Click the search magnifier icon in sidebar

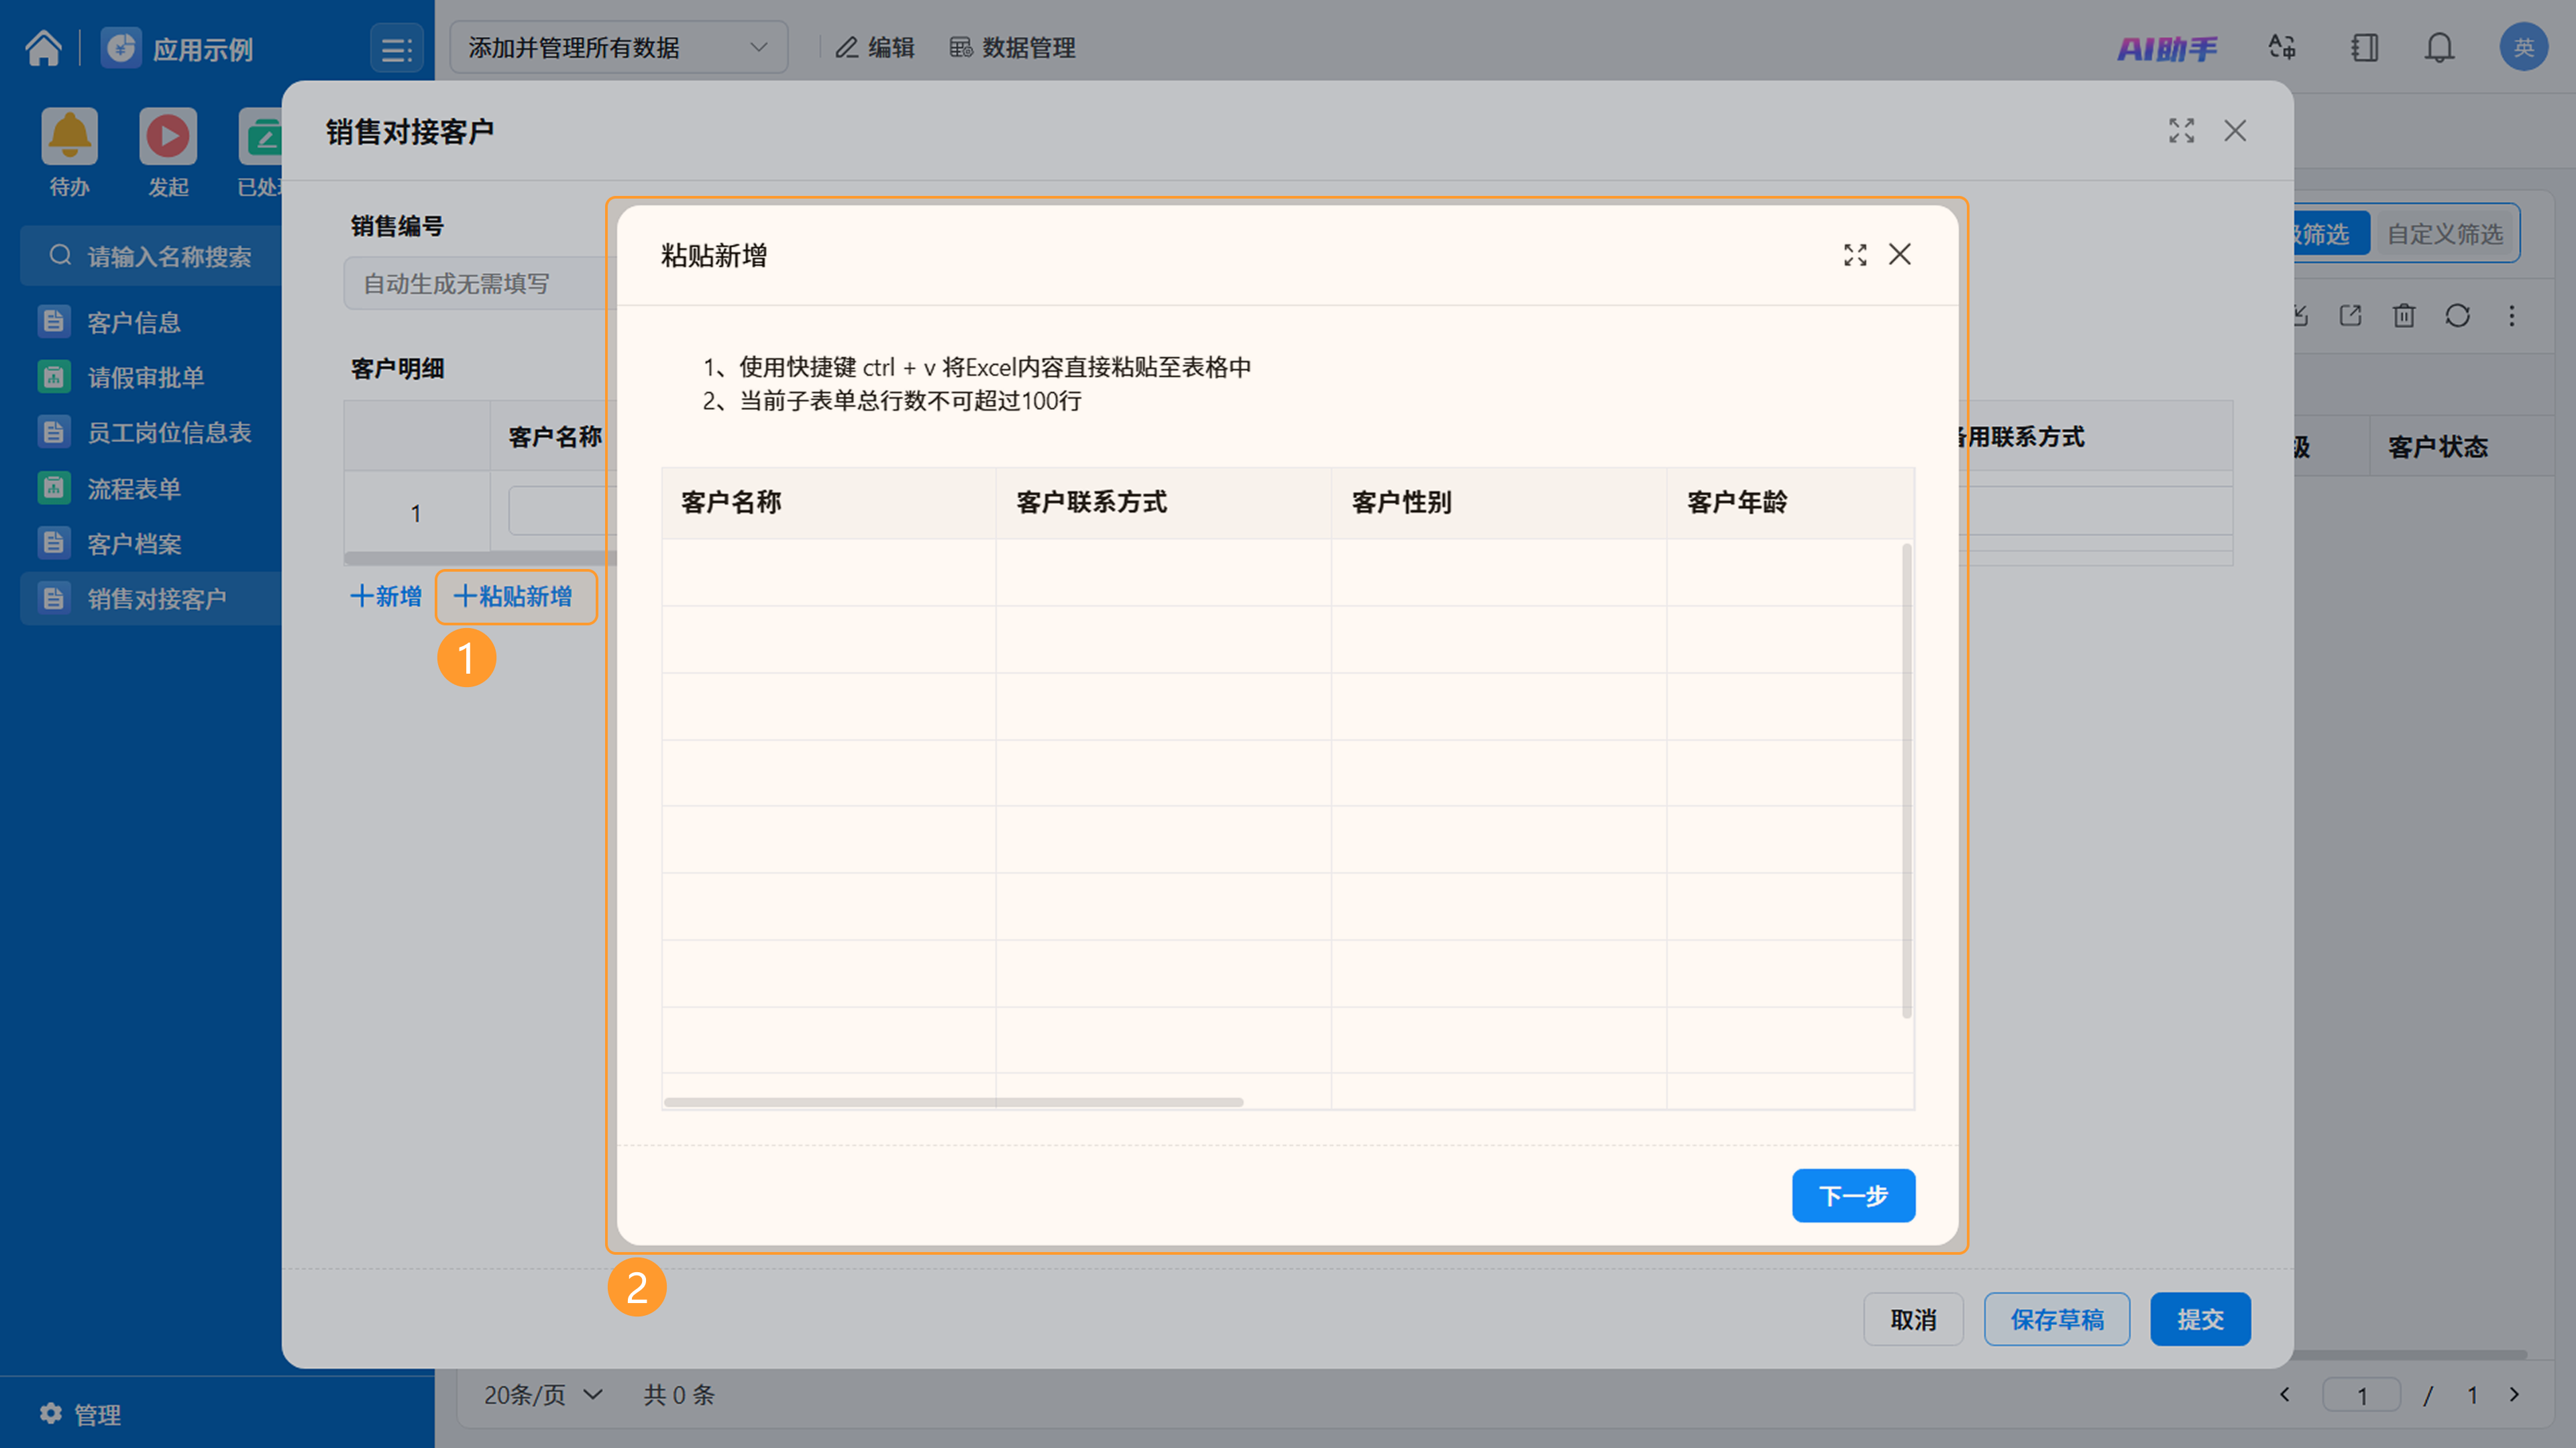(x=61, y=255)
